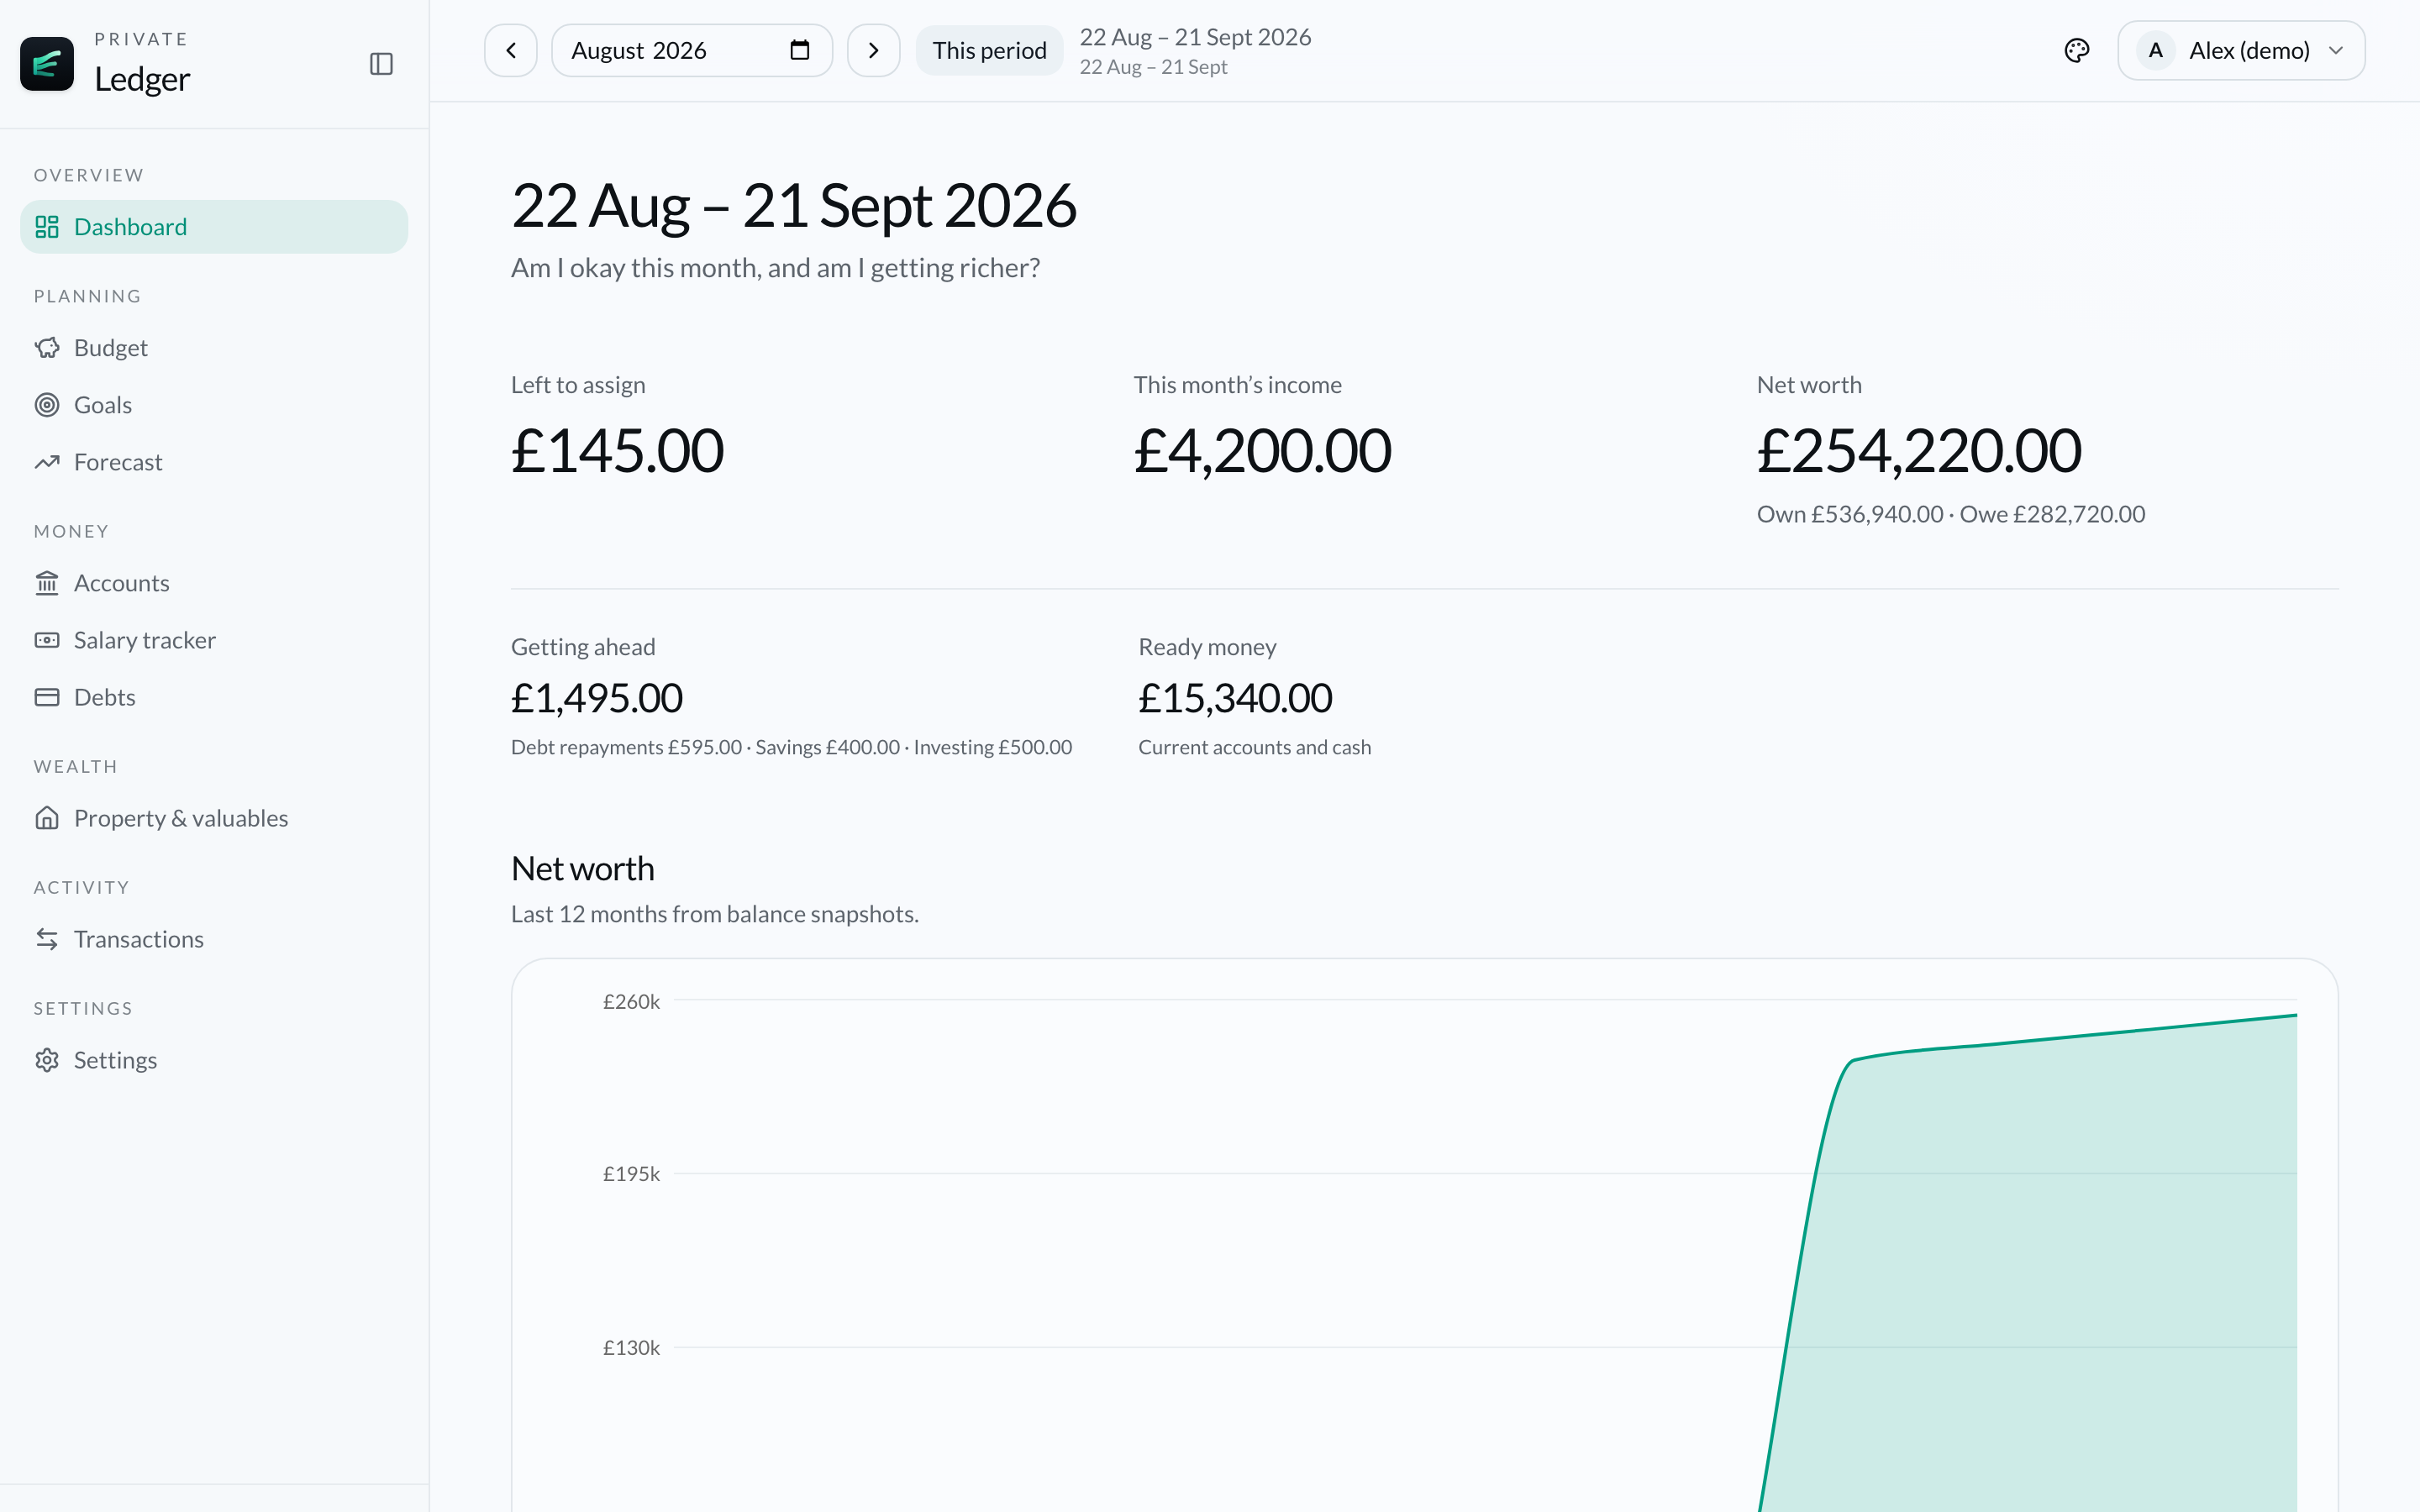Click the Ready money £15,340.00 value
Image resolution: width=2420 pixels, height=1512 pixels.
[1235, 698]
